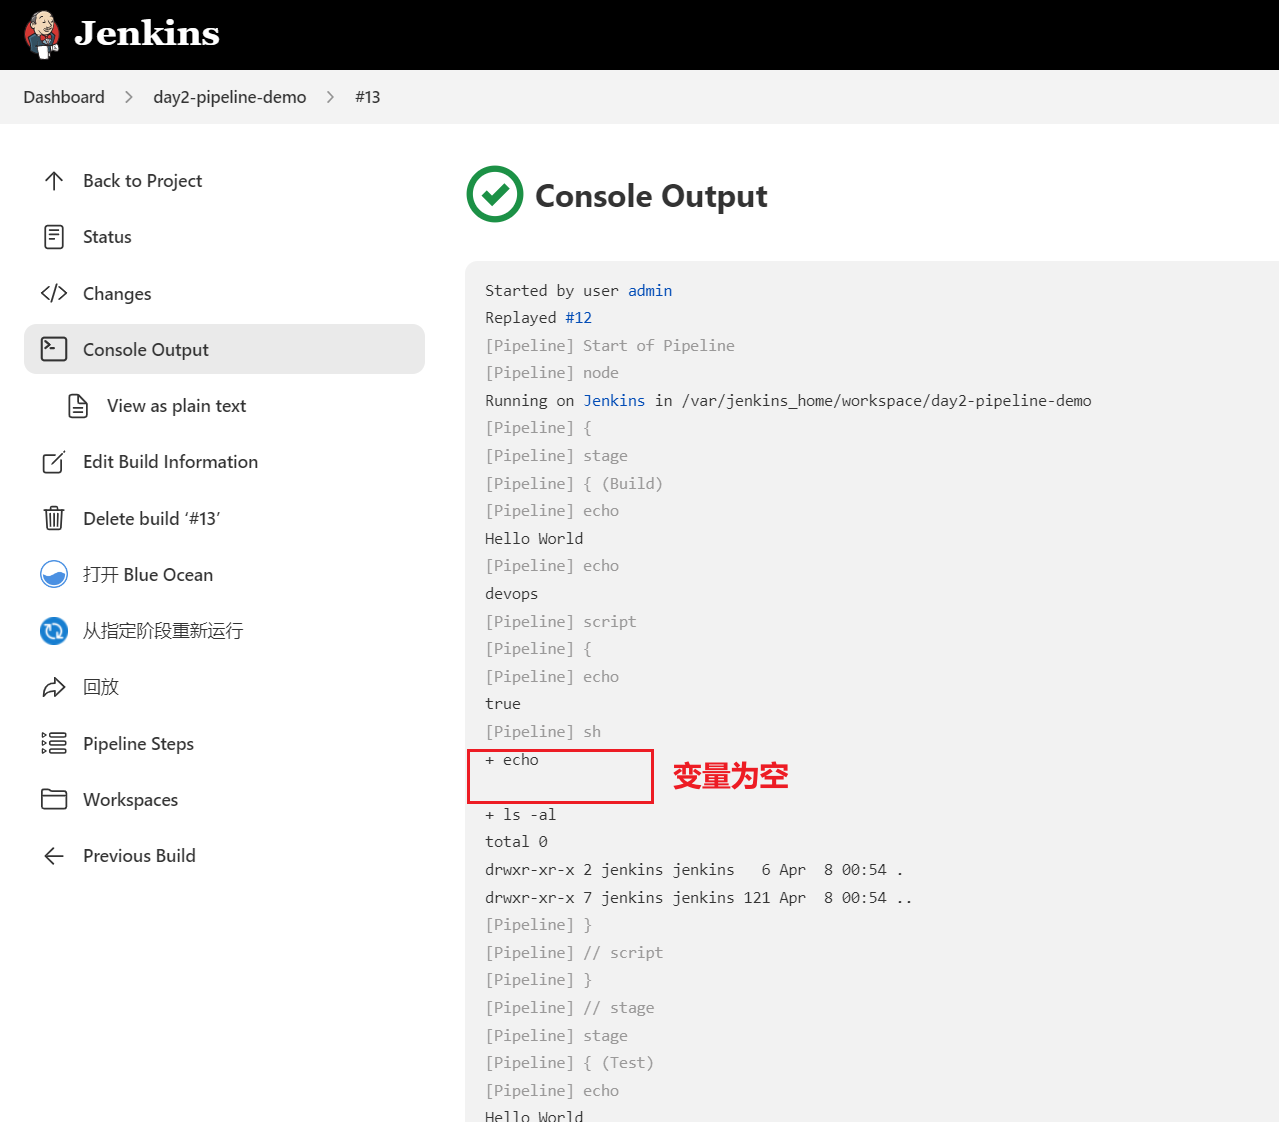The image size is (1279, 1122).
Task: Click the restart-from-stage circular arrows icon
Action: click(x=54, y=631)
